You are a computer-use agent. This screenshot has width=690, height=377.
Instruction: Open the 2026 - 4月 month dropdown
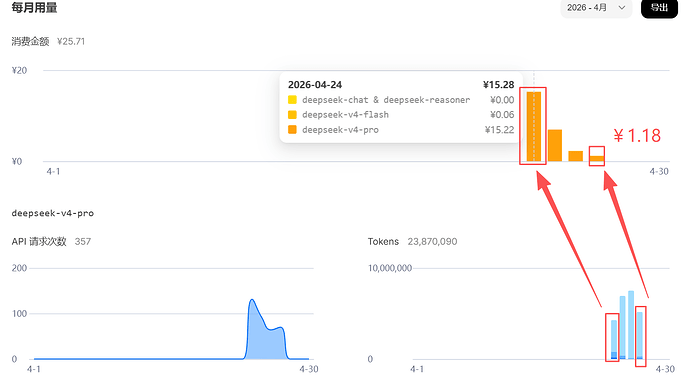[596, 7]
